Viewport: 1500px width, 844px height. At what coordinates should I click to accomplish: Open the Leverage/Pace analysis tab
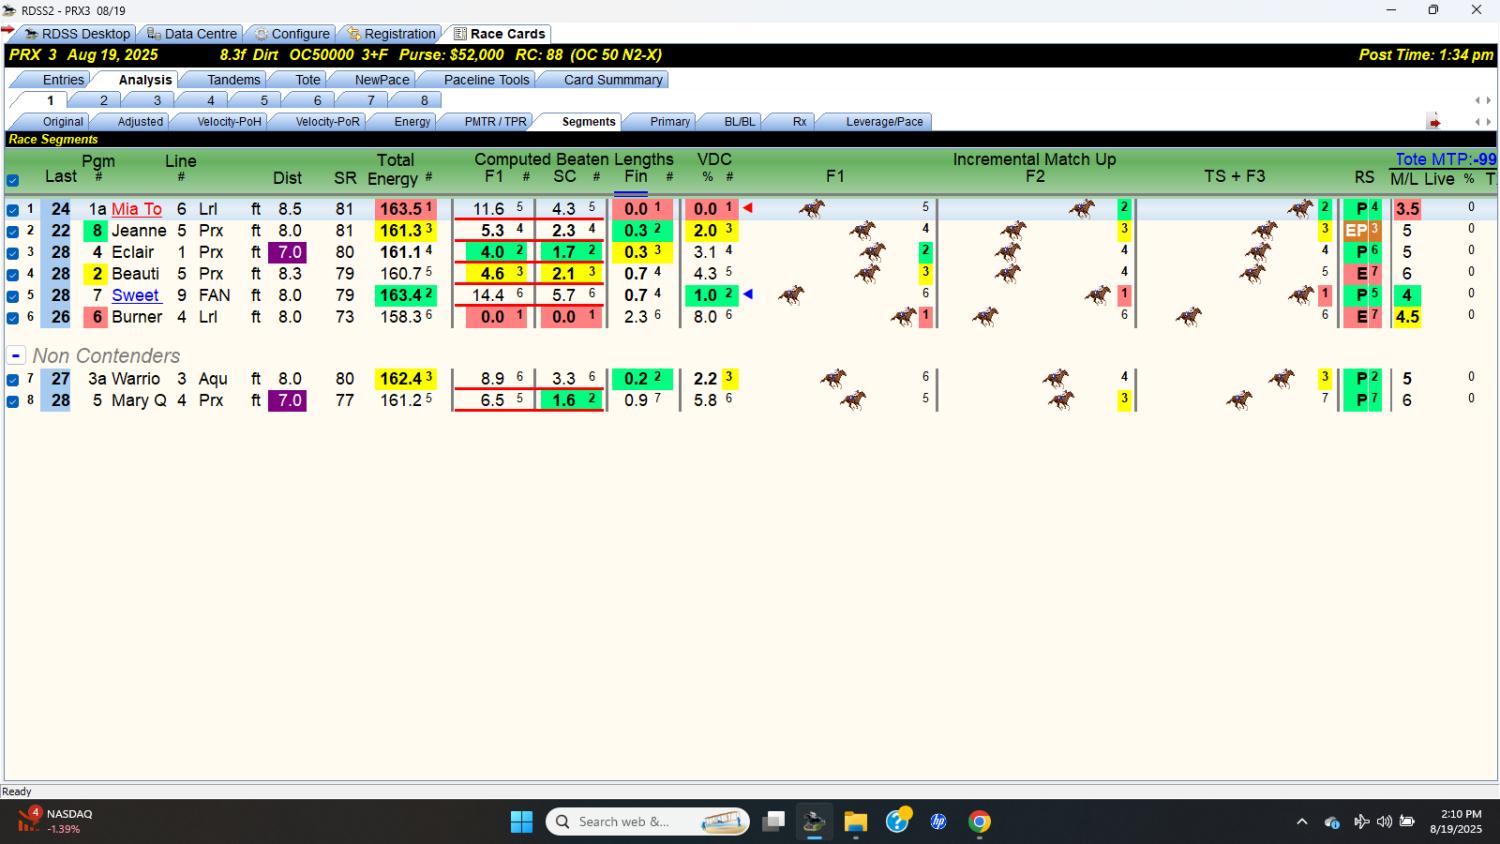coord(884,122)
